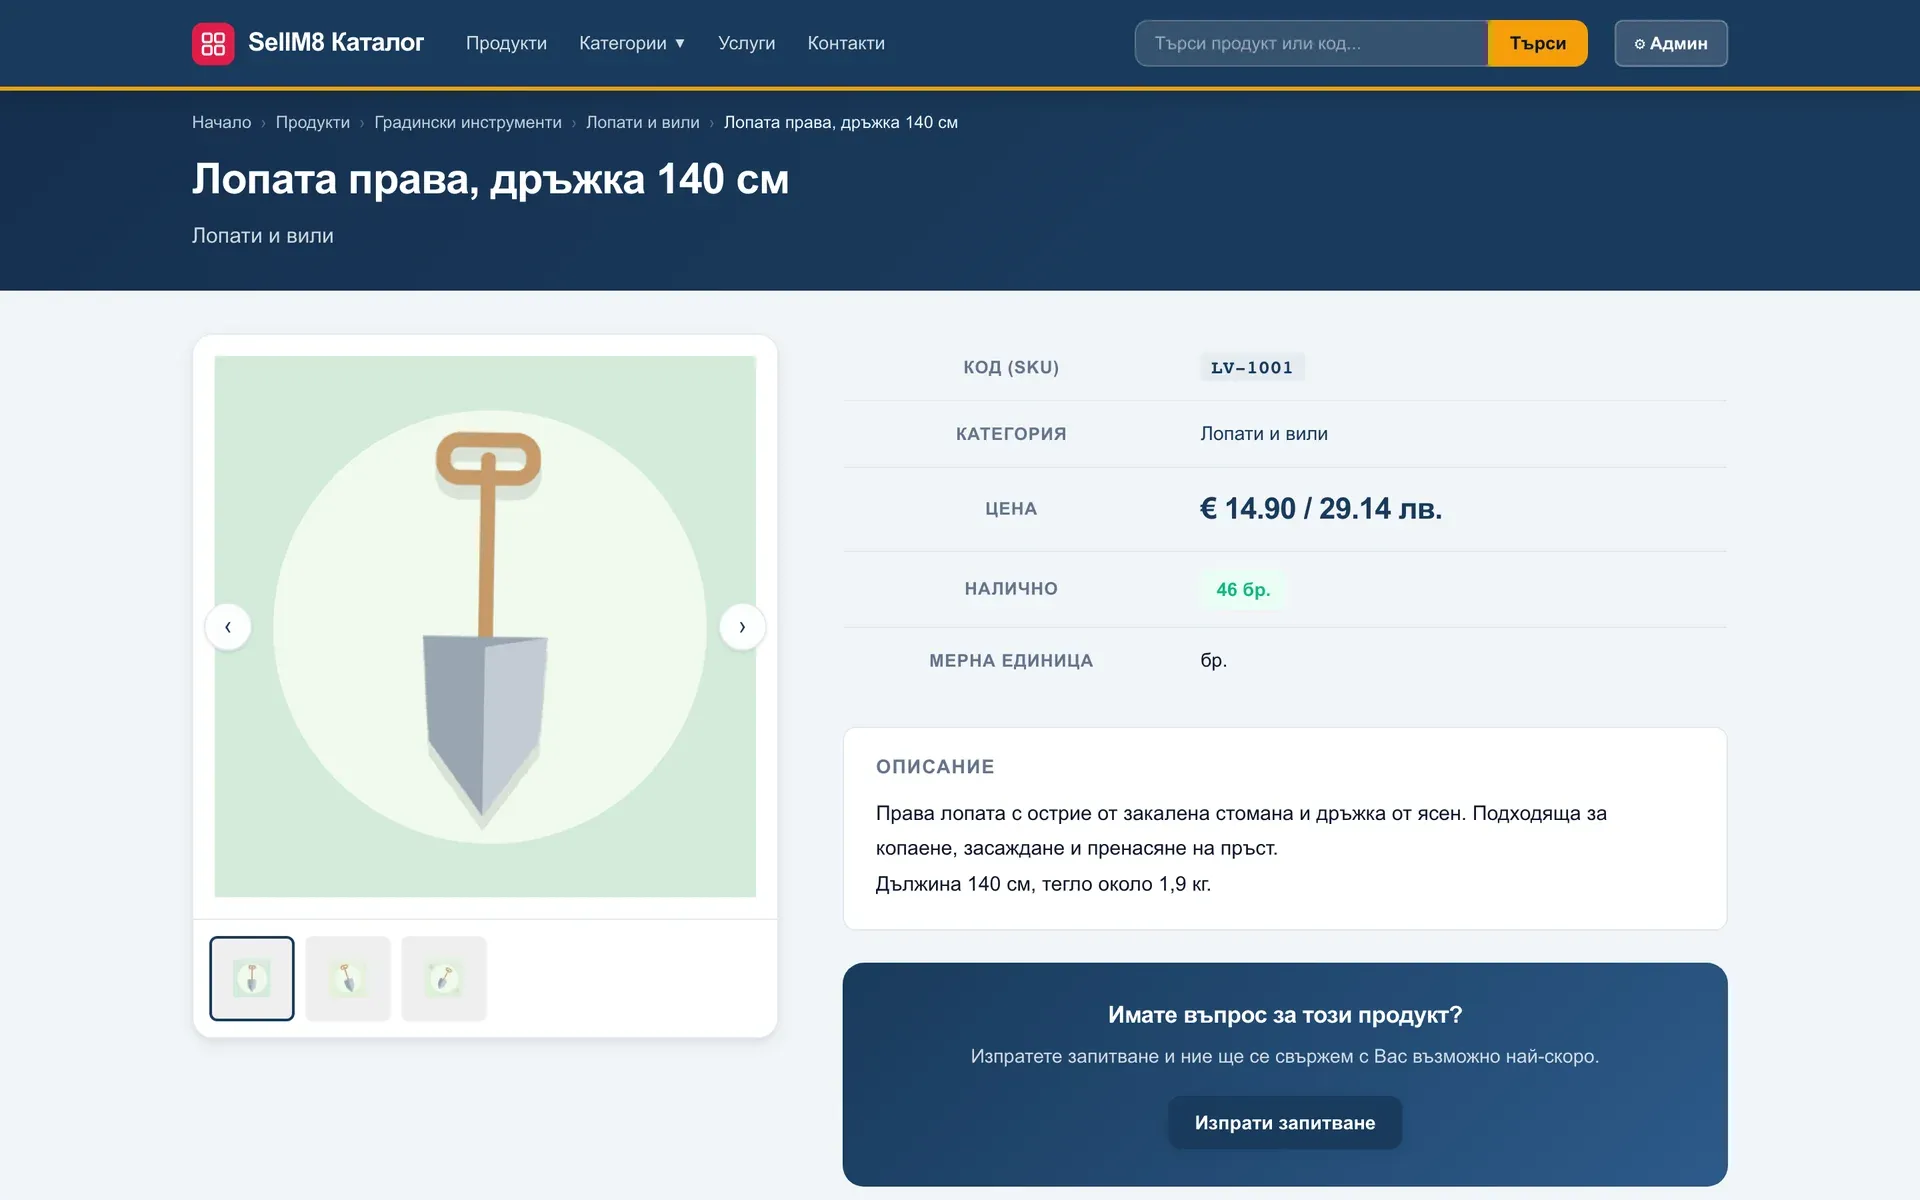This screenshot has height=1200, width=1920.
Task: Open the Админ panel button
Action: coord(1671,43)
